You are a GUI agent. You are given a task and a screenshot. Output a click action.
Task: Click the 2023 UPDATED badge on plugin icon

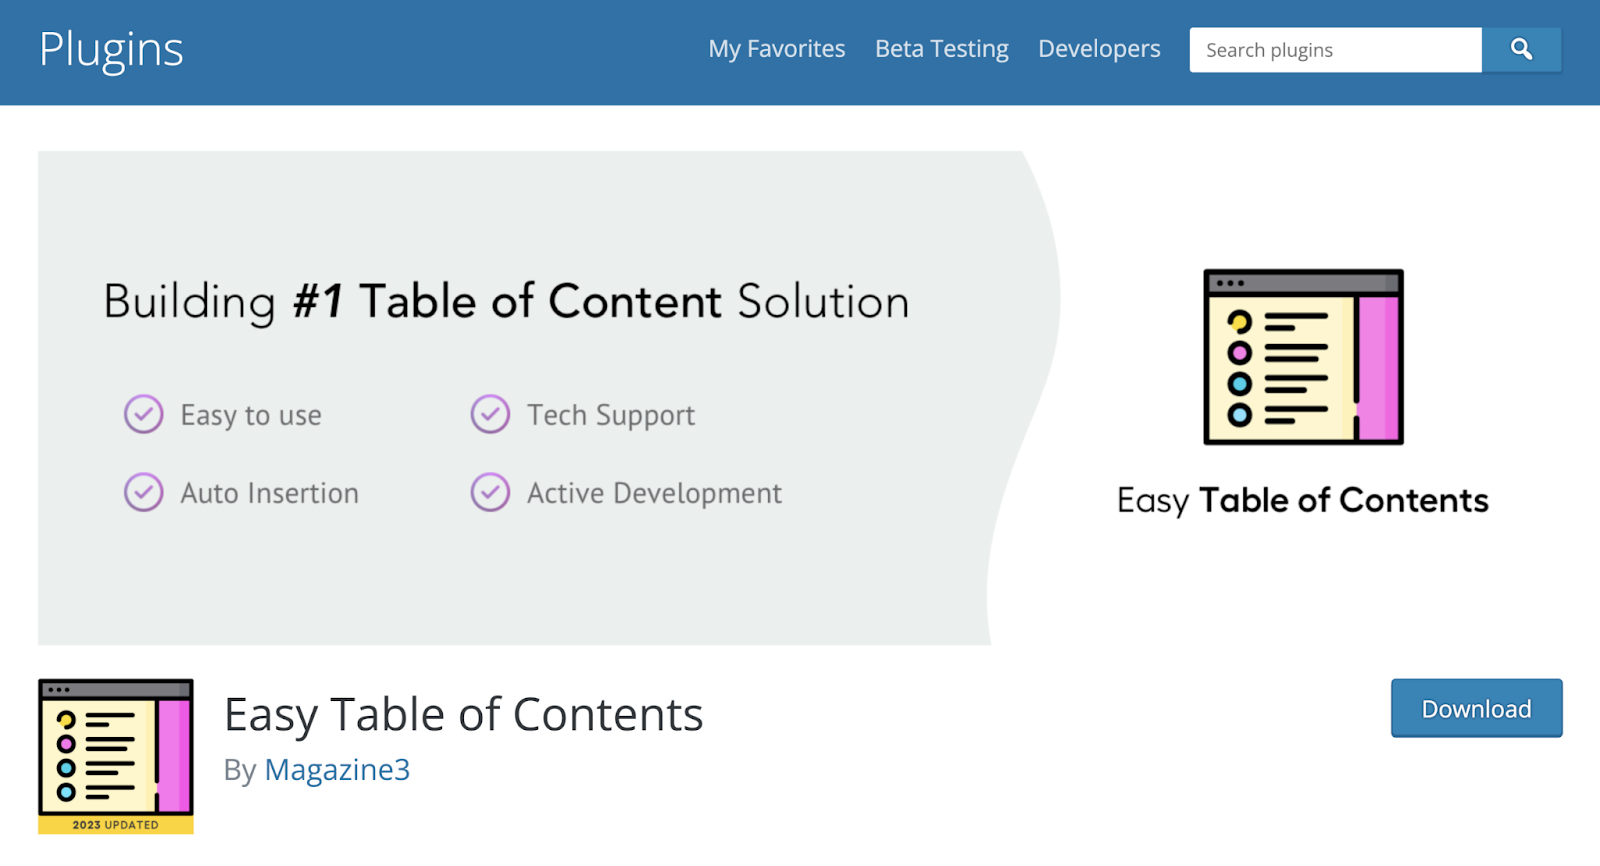click(115, 825)
